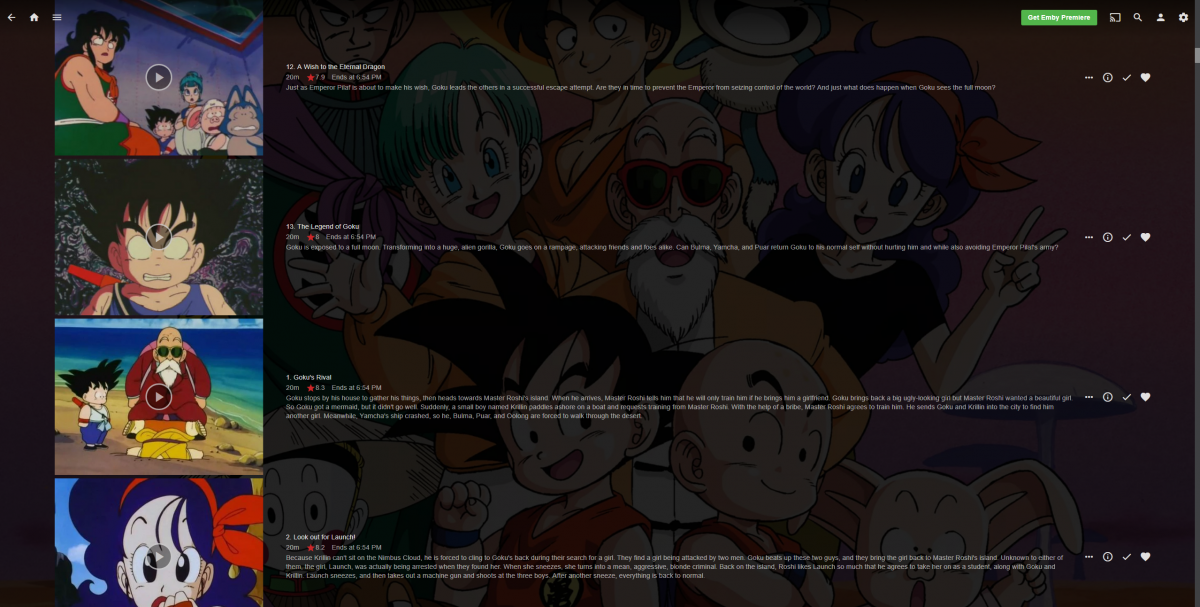Viewport: 1200px width, 607px height.
Task: Click the description starting 'Goku stops by his house'
Action: click(x=678, y=406)
